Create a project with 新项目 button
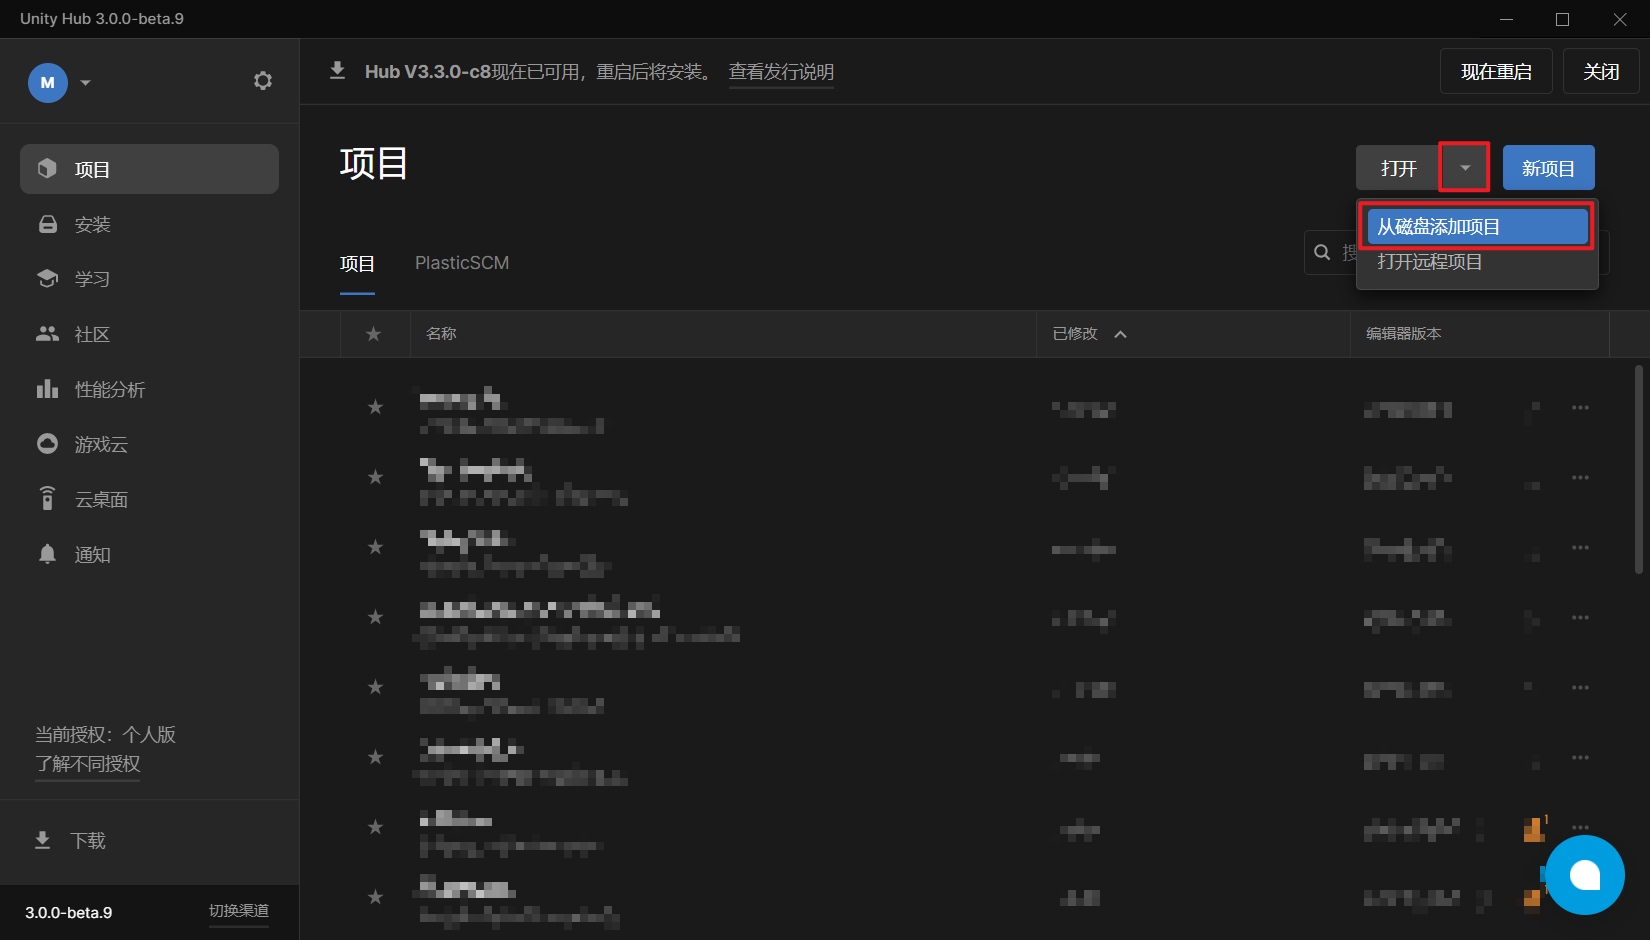The image size is (1650, 940). click(x=1548, y=168)
